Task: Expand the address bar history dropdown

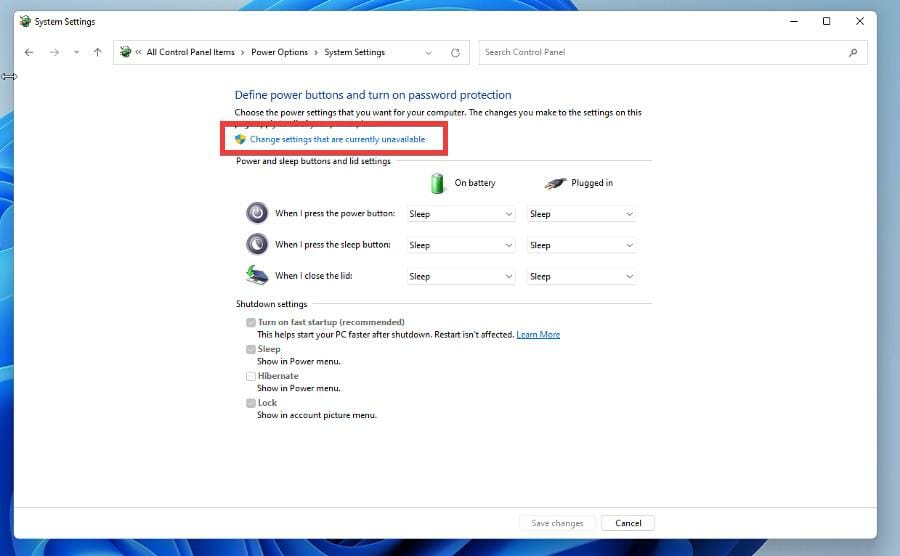Action: pos(428,53)
